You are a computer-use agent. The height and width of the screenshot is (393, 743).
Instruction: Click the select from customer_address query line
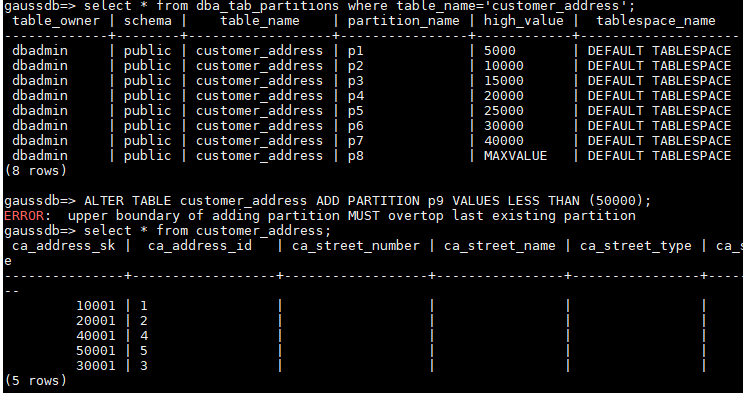click(168, 231)
